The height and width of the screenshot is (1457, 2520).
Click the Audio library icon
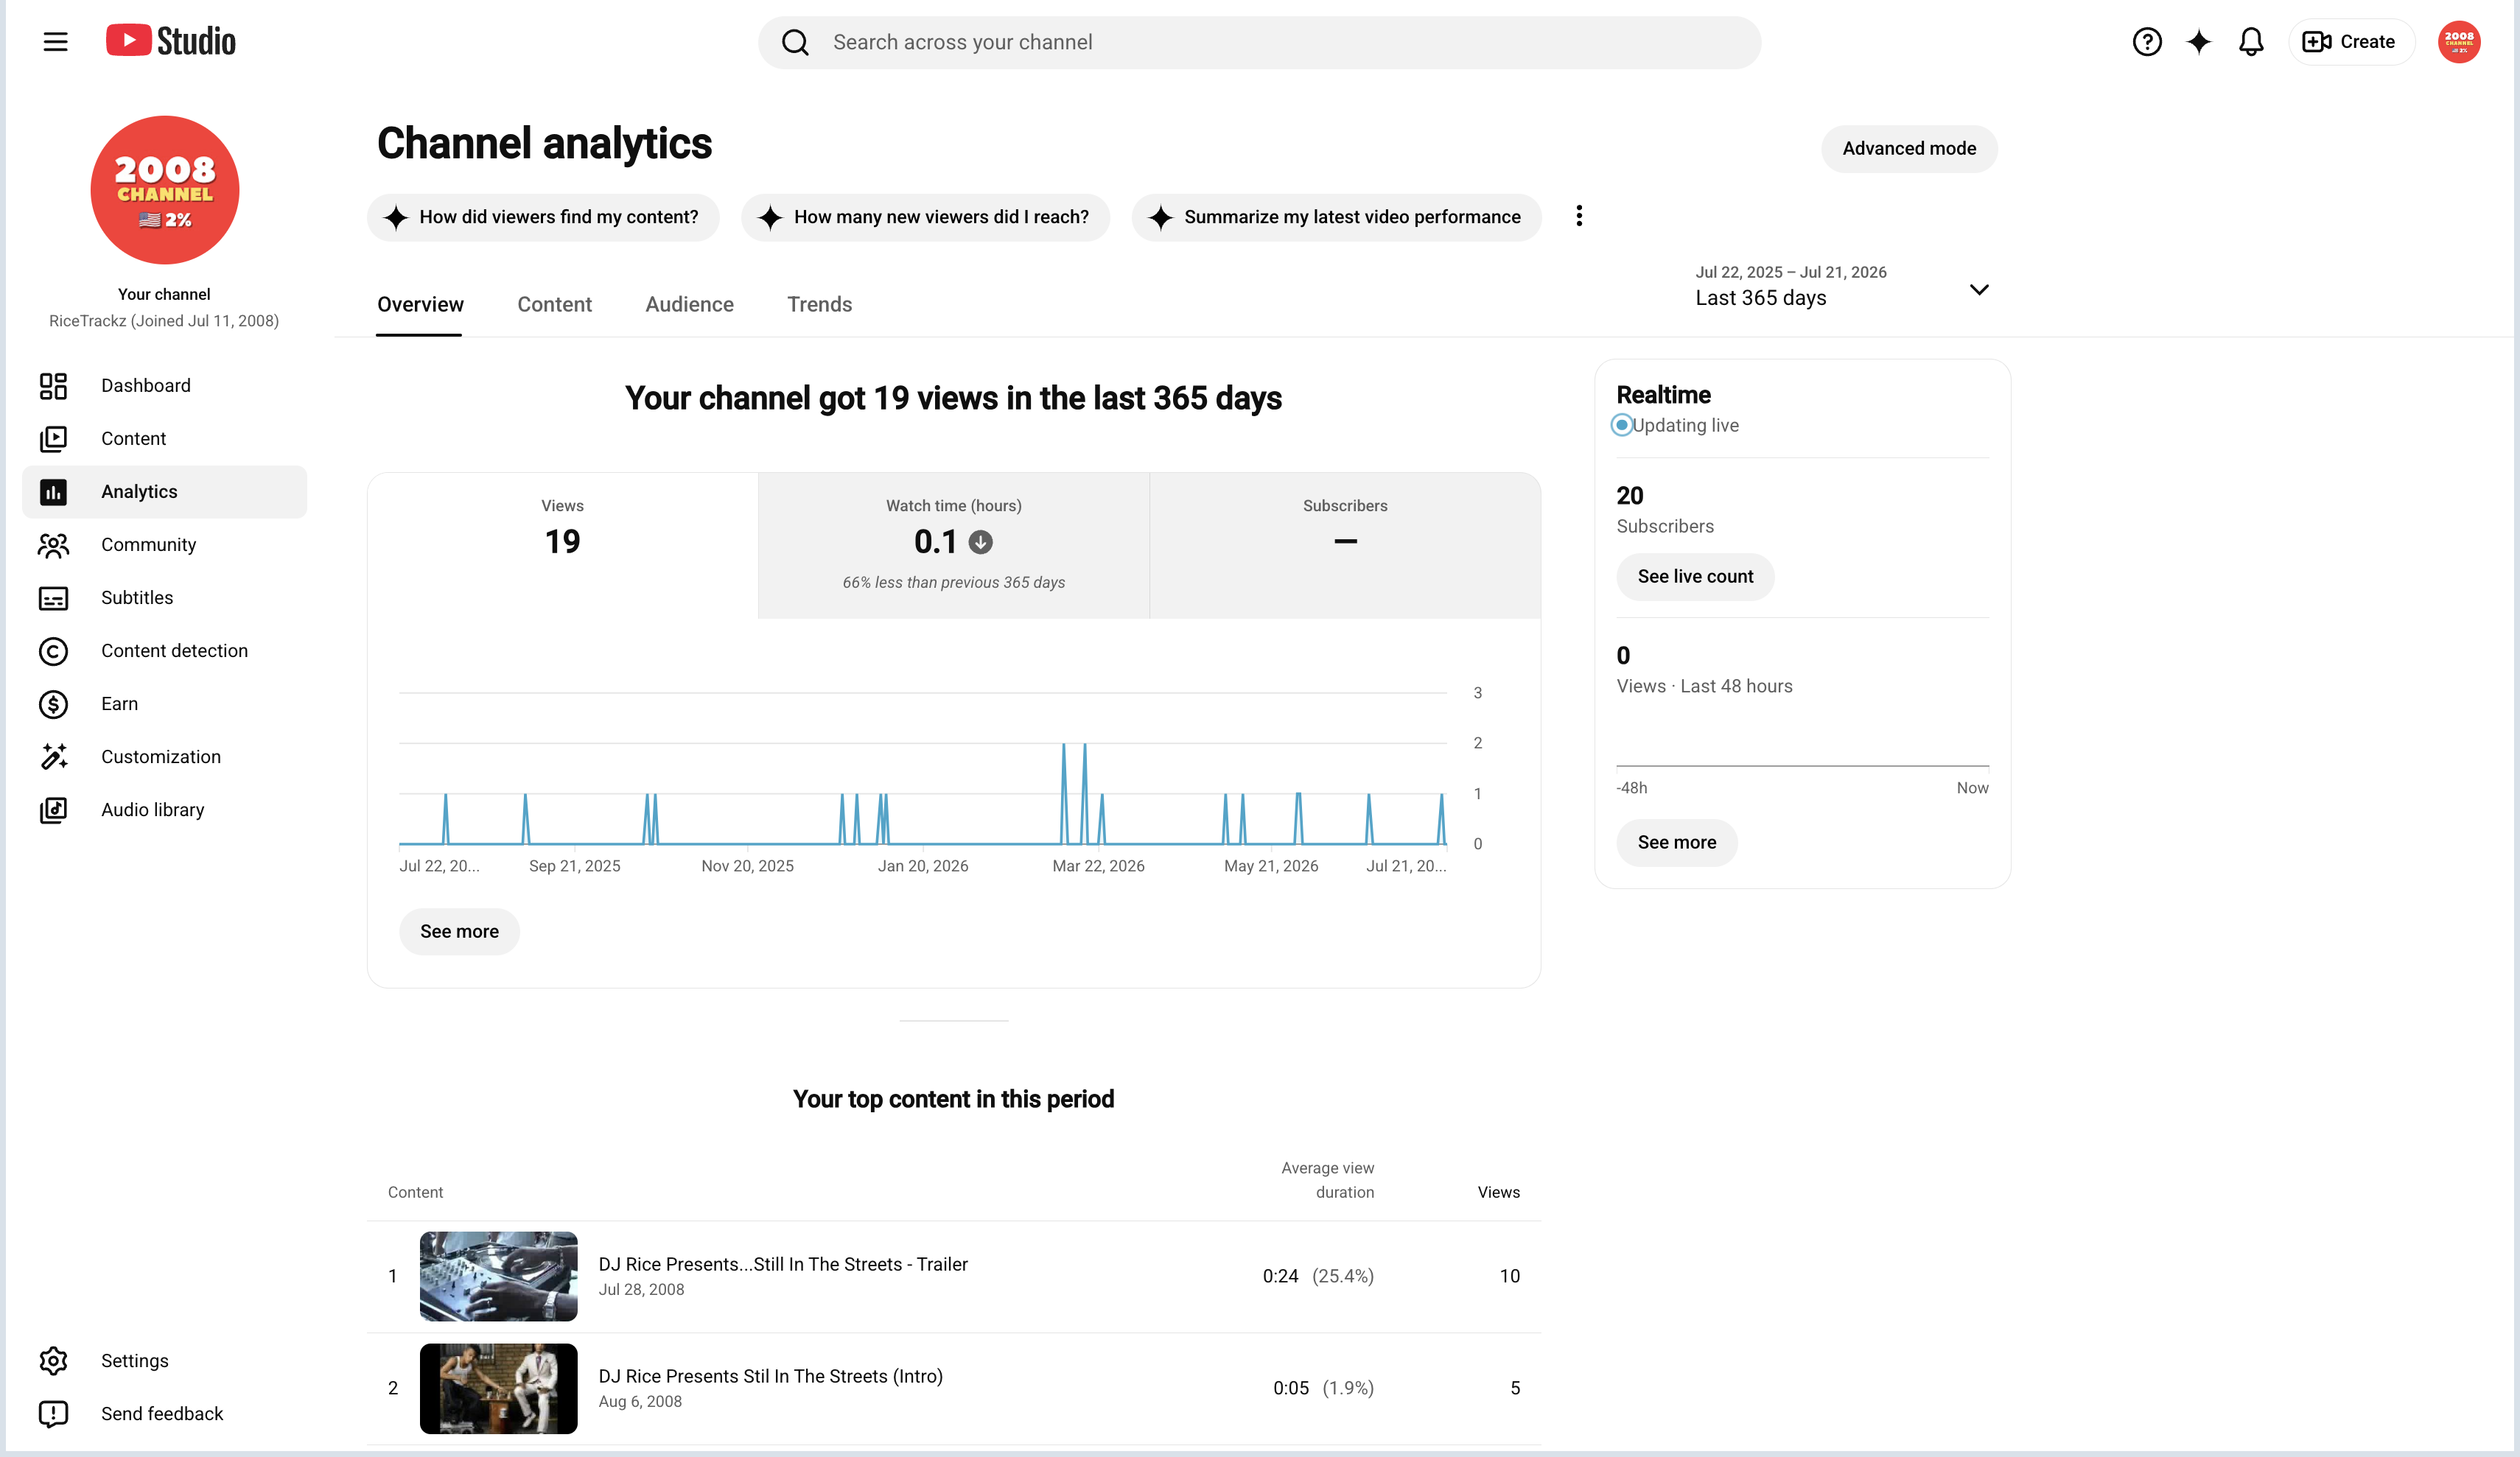coord(53,810)
